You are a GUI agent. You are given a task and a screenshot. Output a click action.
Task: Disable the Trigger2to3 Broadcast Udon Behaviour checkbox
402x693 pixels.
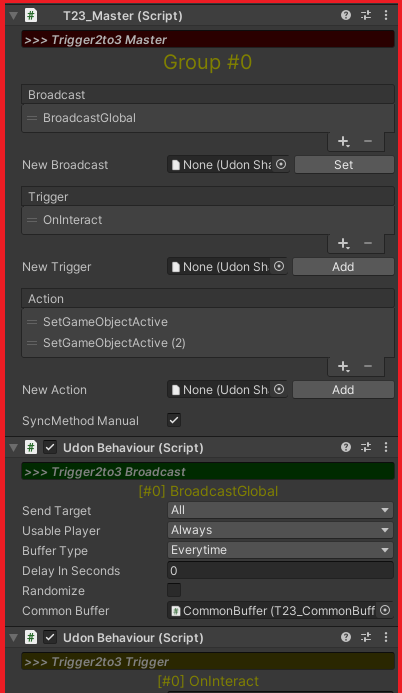pos(50,447)
